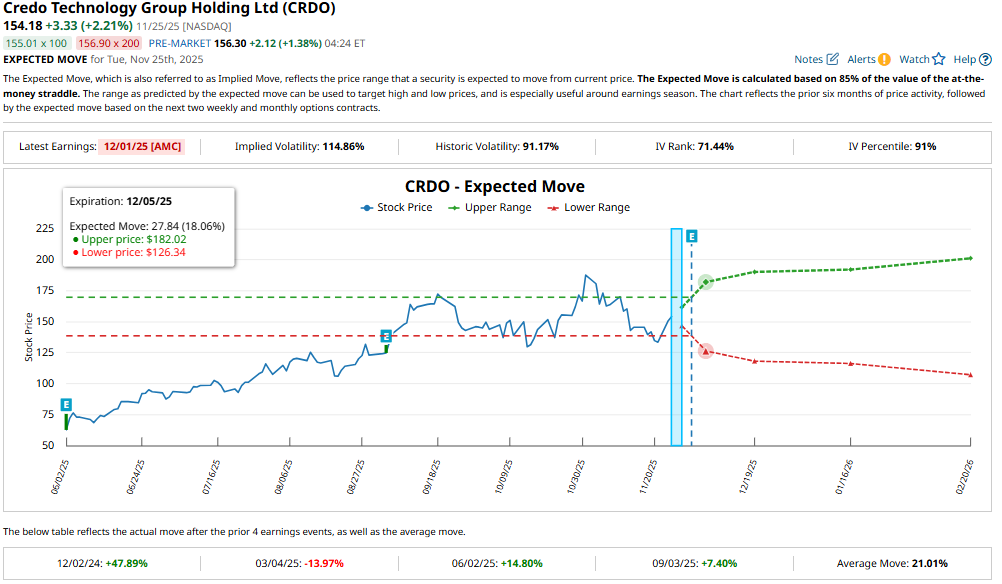This screenshot has height=584, width=1002.
Task: Toggle the Lower Range series in legend
Action: (x=588, y=208)
